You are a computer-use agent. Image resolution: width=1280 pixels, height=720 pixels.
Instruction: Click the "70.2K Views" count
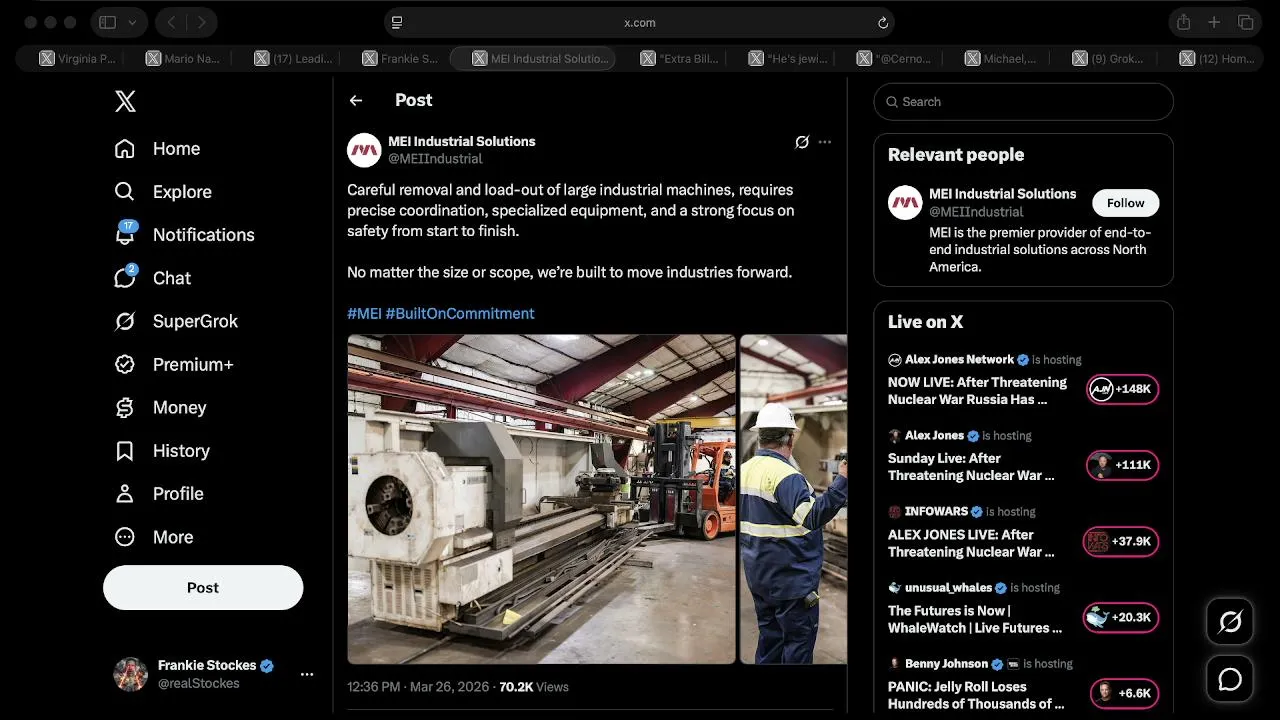click(534, 687)
